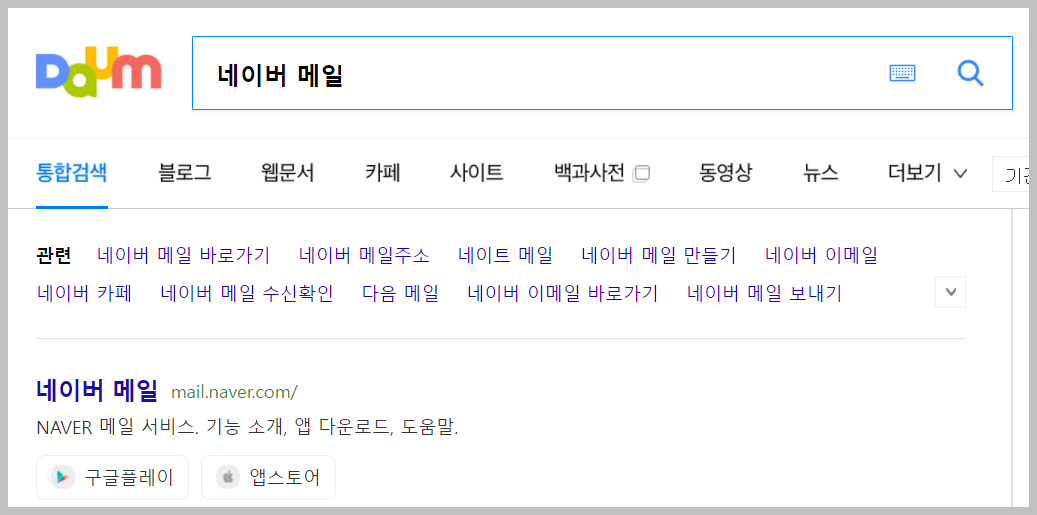
Task: Click the mail.naver.com/ URL
Action: [x=234, y=392]
